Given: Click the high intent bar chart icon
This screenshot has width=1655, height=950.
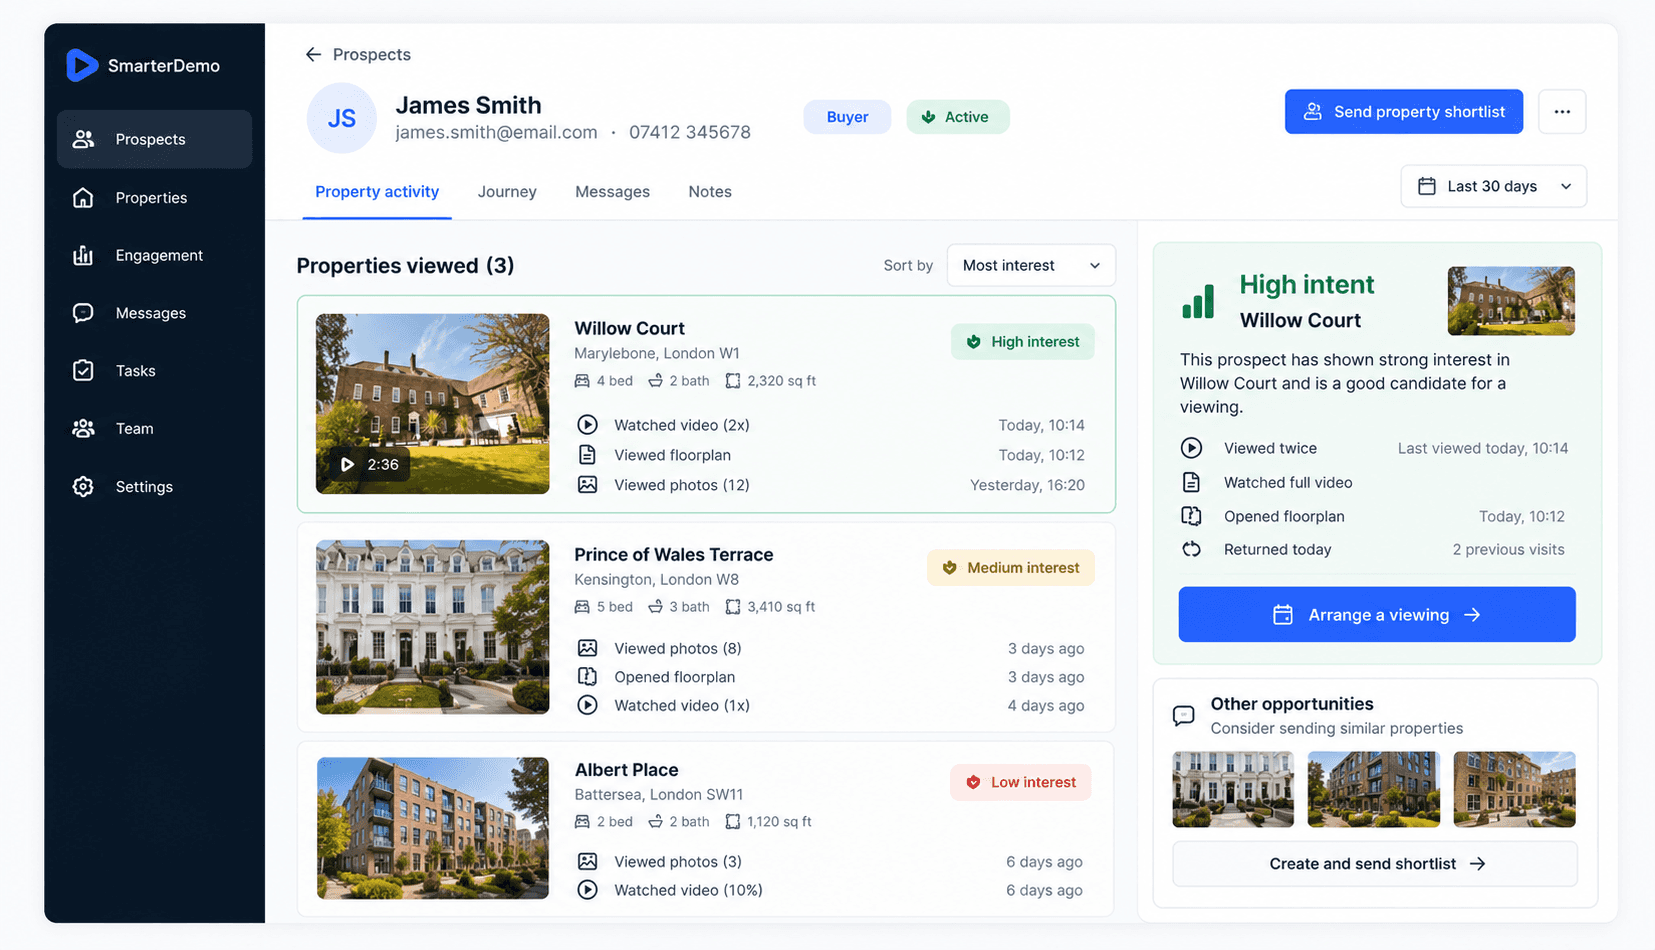Looking at the screenshot, I should pyautogui.click(x=1198, y=300).
